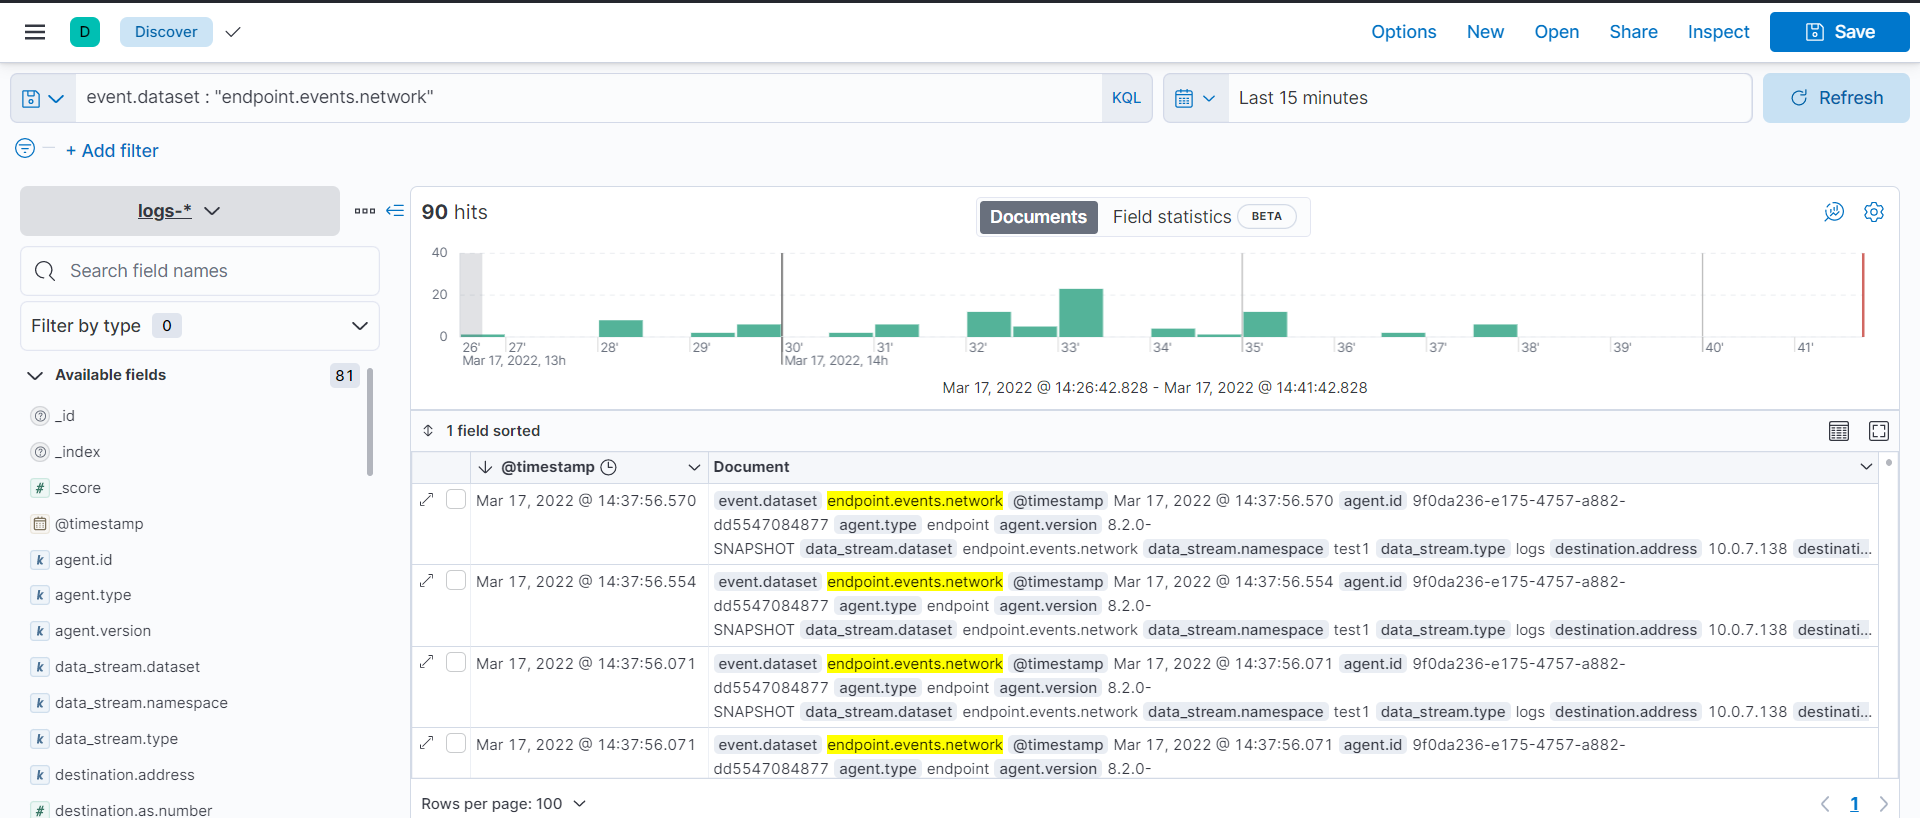Screen dimensions: 1920x818
Task: Open @timestamp column options chevron
Action: pos(694,467)
